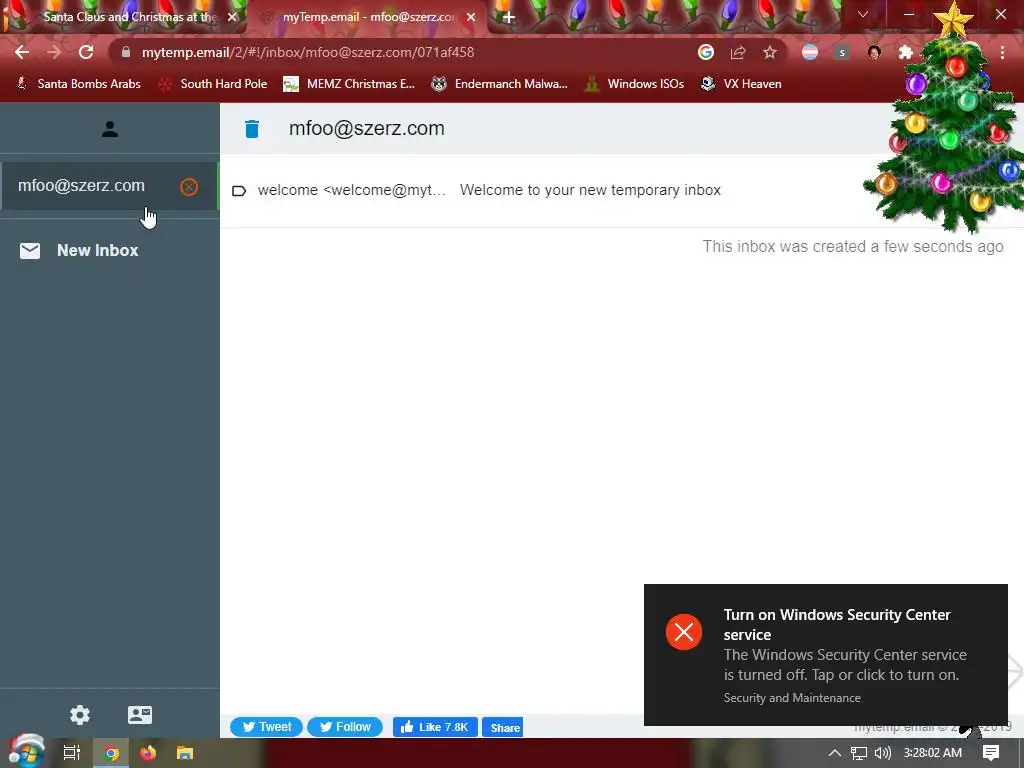Open Chrome three-dot menu

click(1002, 52)
